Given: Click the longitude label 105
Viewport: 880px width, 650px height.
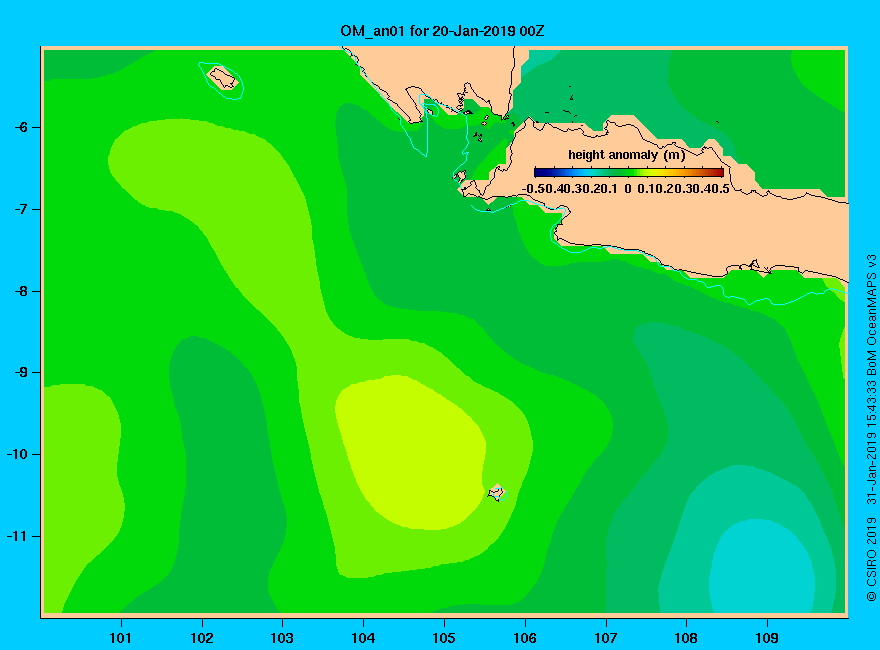Looking at the screenshot, I should [x=444, y=638].
